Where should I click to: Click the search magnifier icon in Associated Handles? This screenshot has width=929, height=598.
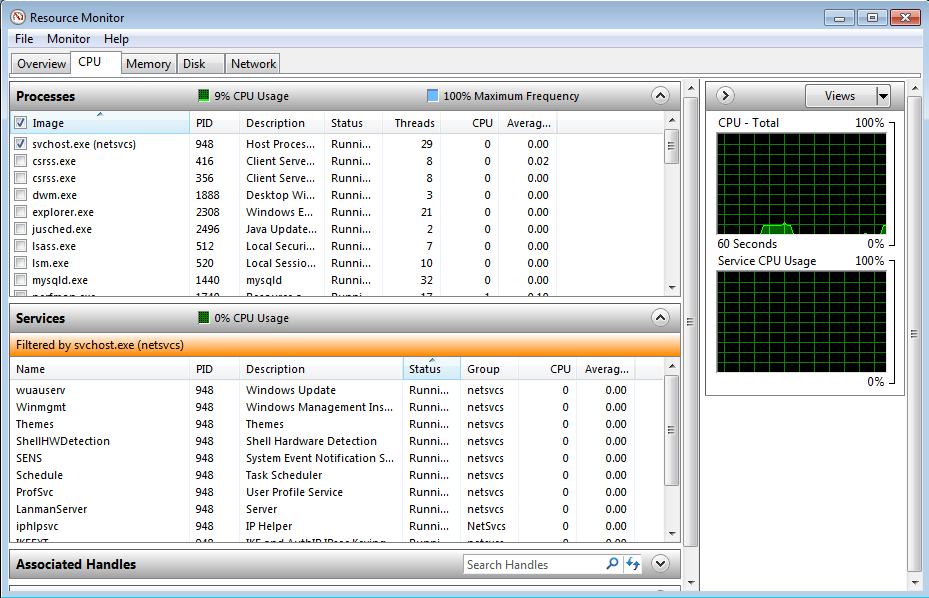coord(612,565)
